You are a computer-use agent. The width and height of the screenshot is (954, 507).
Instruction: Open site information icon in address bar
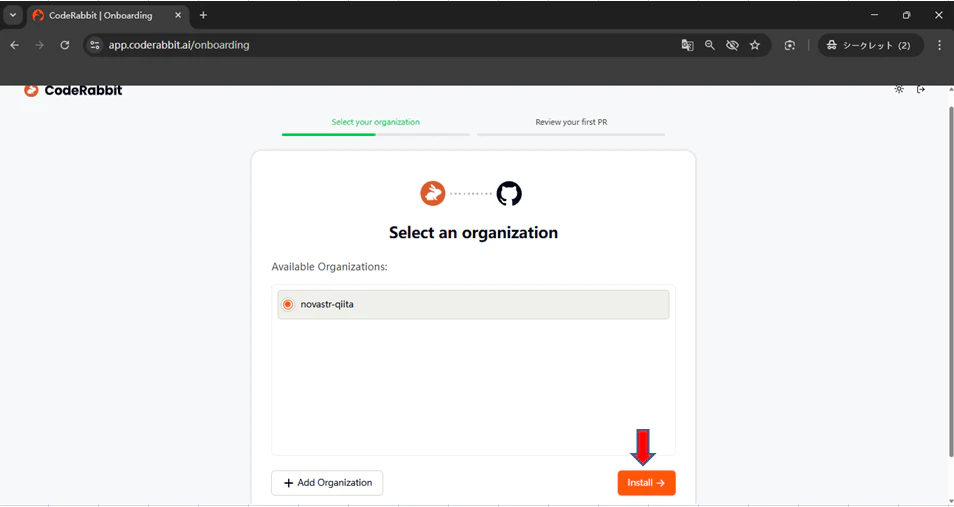tap(94, 45)
